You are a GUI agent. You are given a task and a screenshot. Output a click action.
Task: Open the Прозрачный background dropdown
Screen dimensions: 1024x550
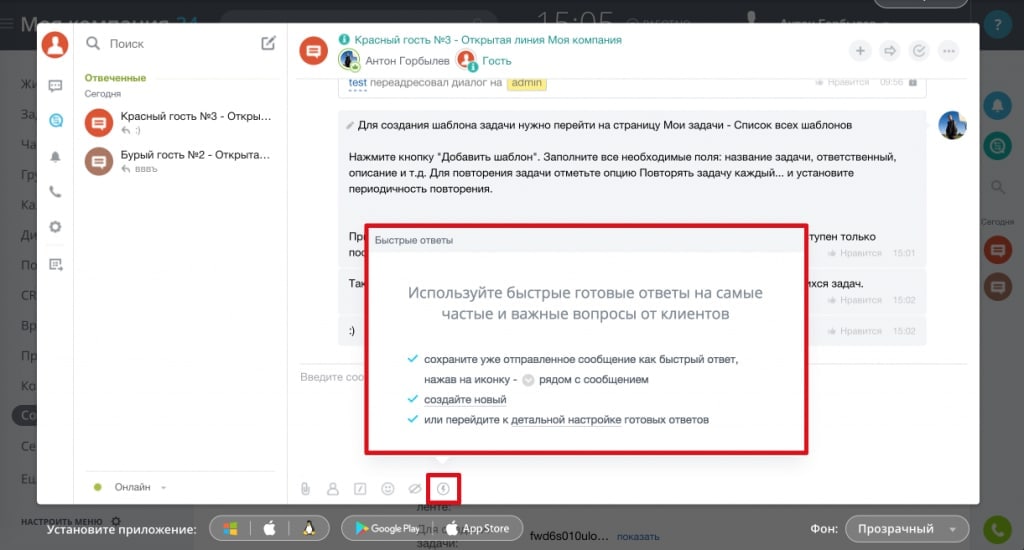pyautogui.click(x=906, y=529)
